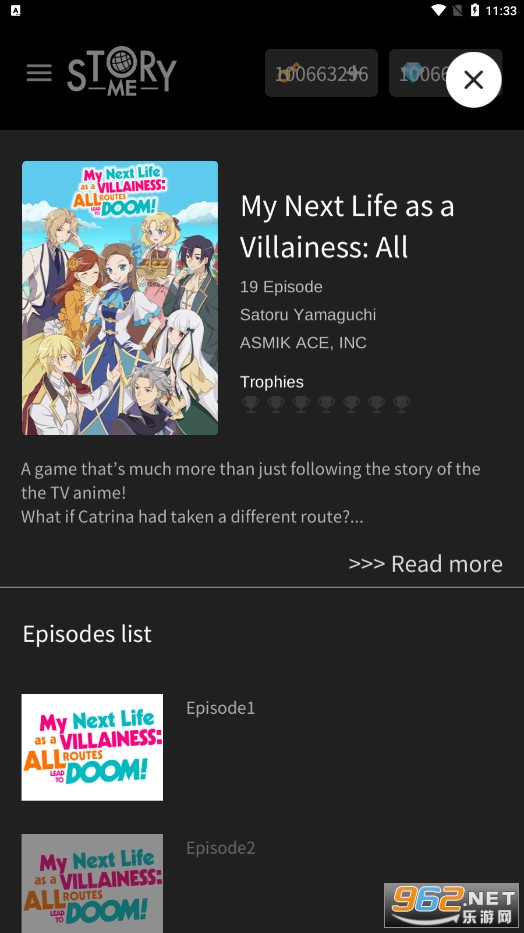Viewport: 524px width, 933px height.
Task: Expand description via Read more
Action: pos(425,563)
